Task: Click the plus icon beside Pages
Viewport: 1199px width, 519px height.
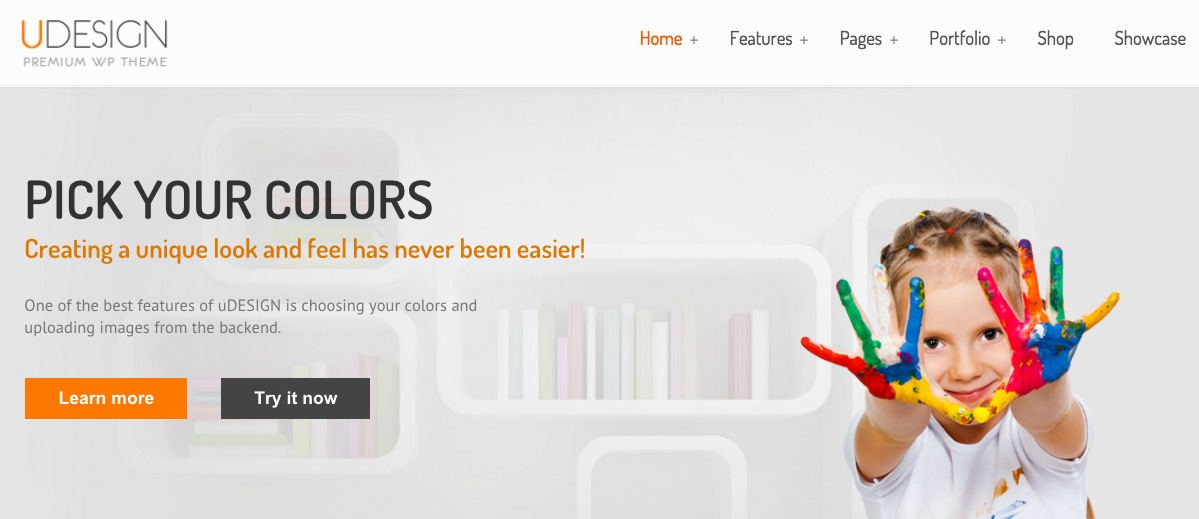Action: (x=893, y=41)
